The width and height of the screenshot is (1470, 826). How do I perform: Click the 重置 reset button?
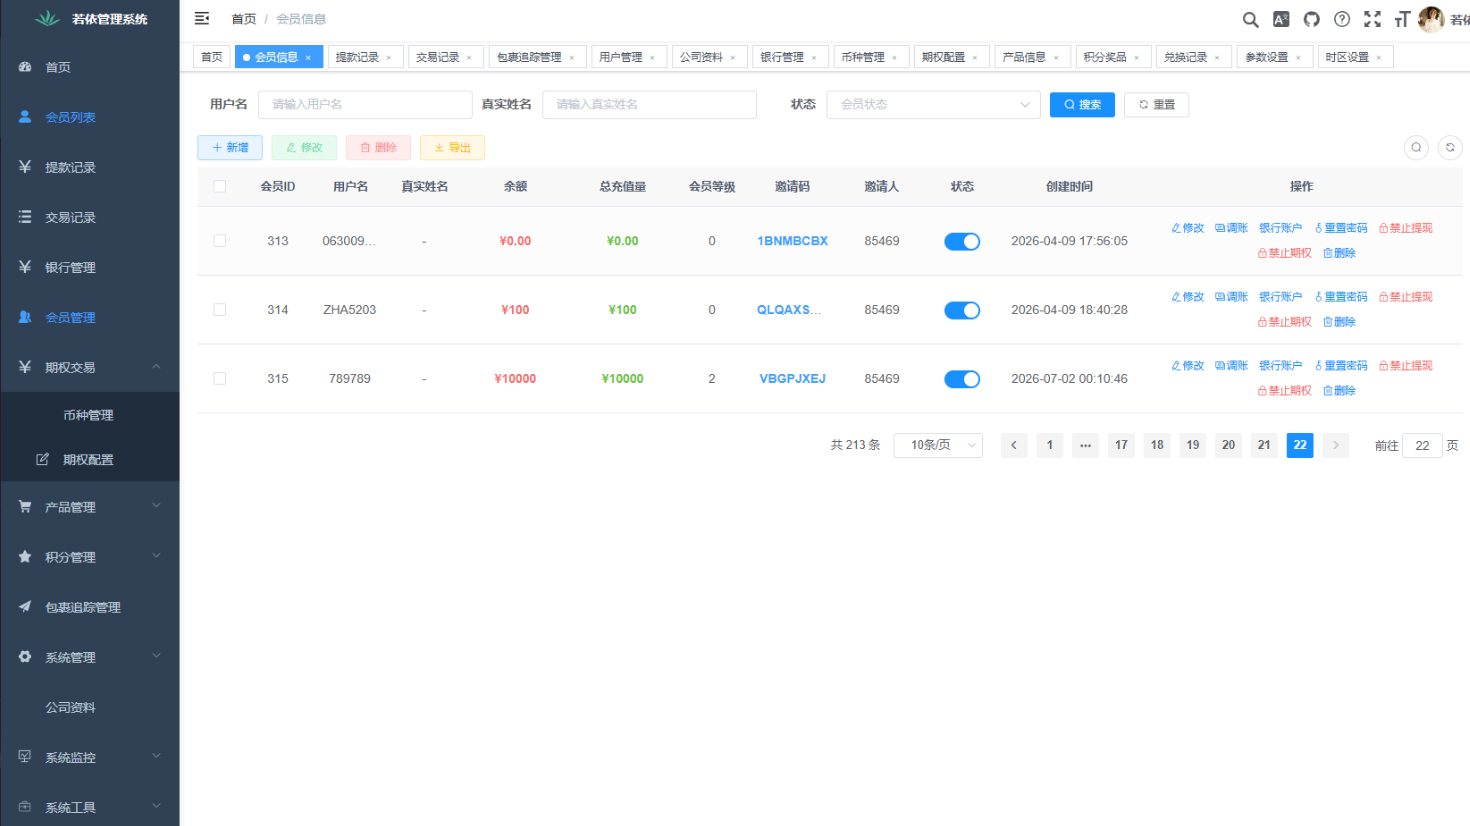pos(1156,104)
